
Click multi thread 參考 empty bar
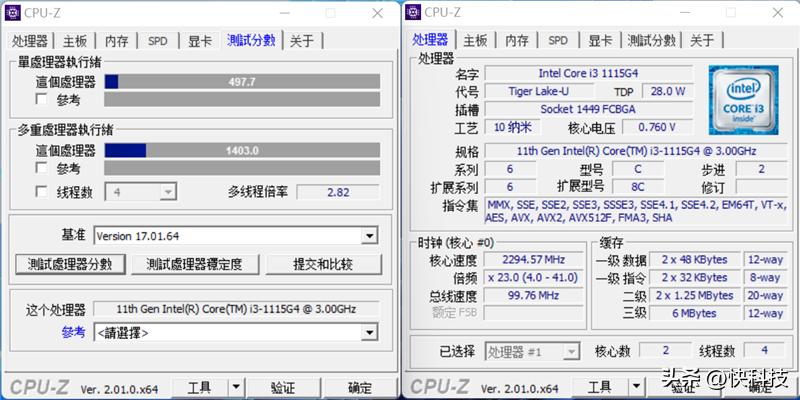(242, 168)
